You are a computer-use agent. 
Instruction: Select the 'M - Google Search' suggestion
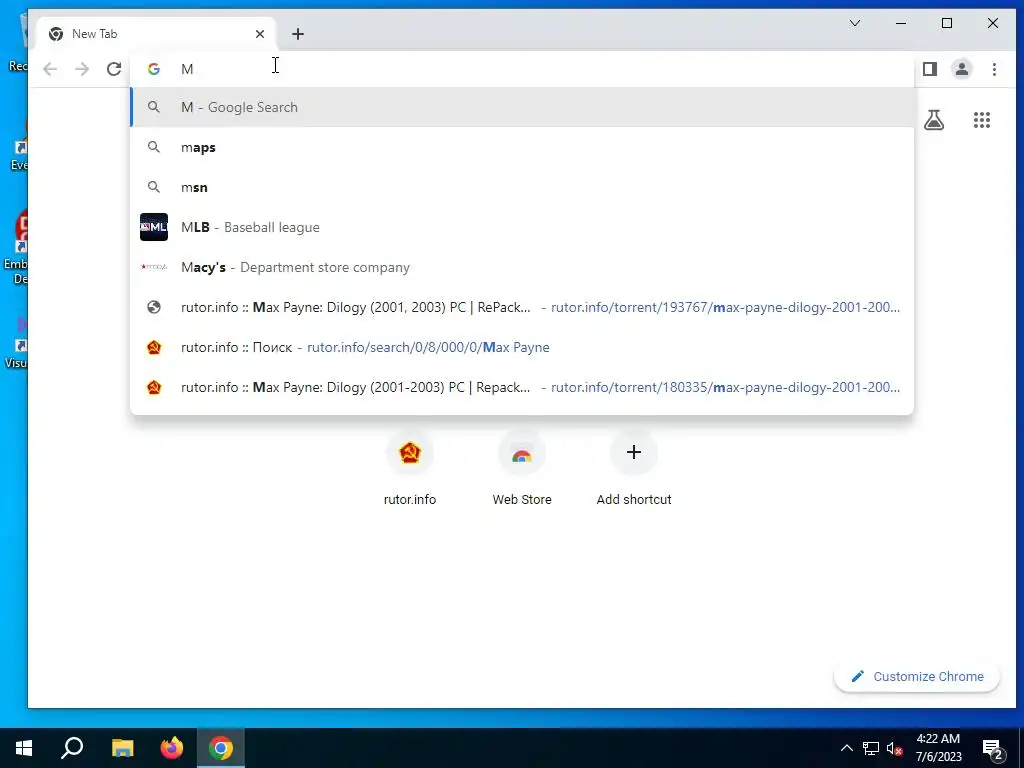pos(522,107)
